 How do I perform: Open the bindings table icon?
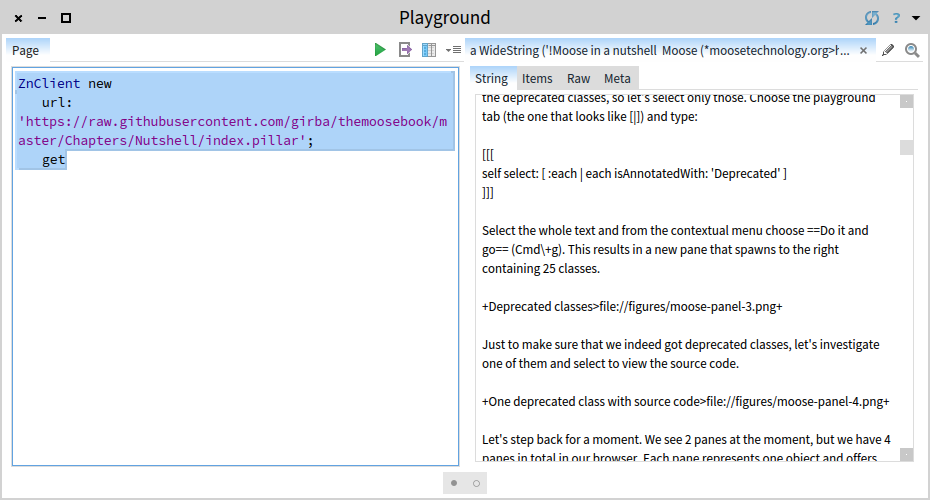(x=429, y=50)
